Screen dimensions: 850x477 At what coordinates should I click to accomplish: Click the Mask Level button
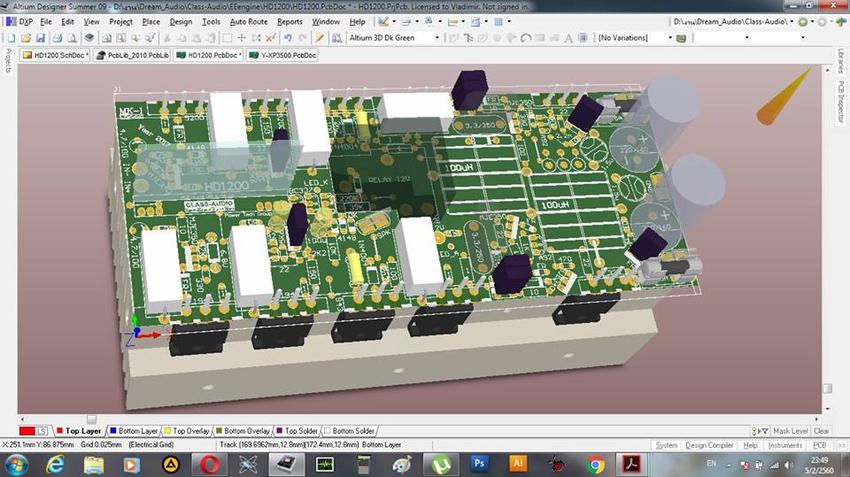790,431
